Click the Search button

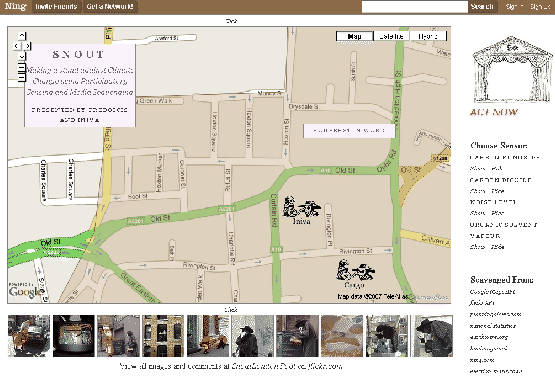point(482,6)
